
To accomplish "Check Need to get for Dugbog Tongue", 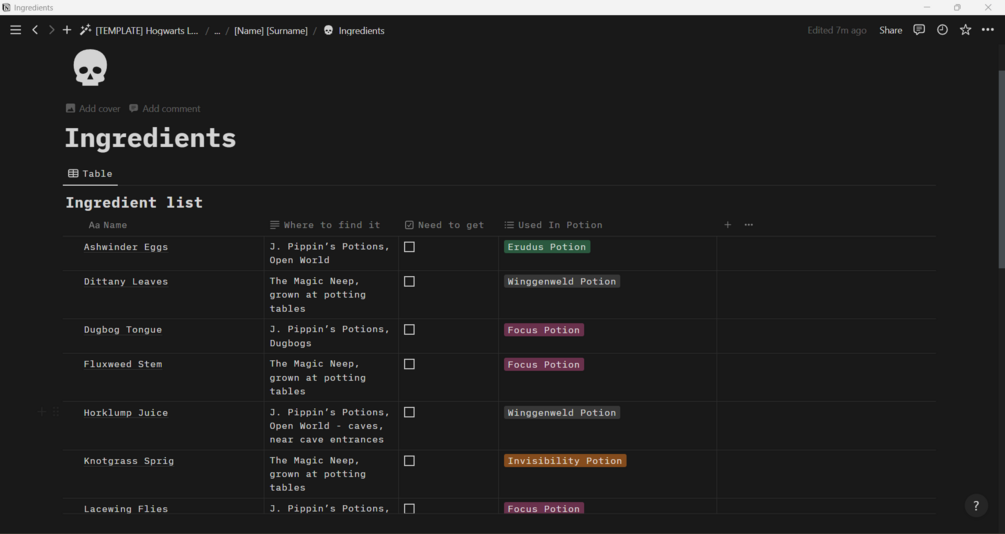I will (410, 330).
